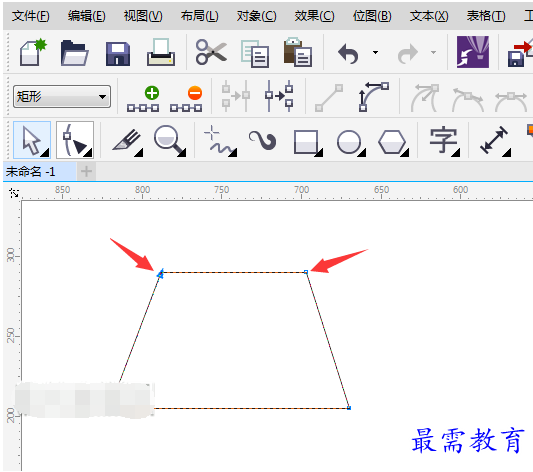Click the Paste clipboard icon

point(298,52)
